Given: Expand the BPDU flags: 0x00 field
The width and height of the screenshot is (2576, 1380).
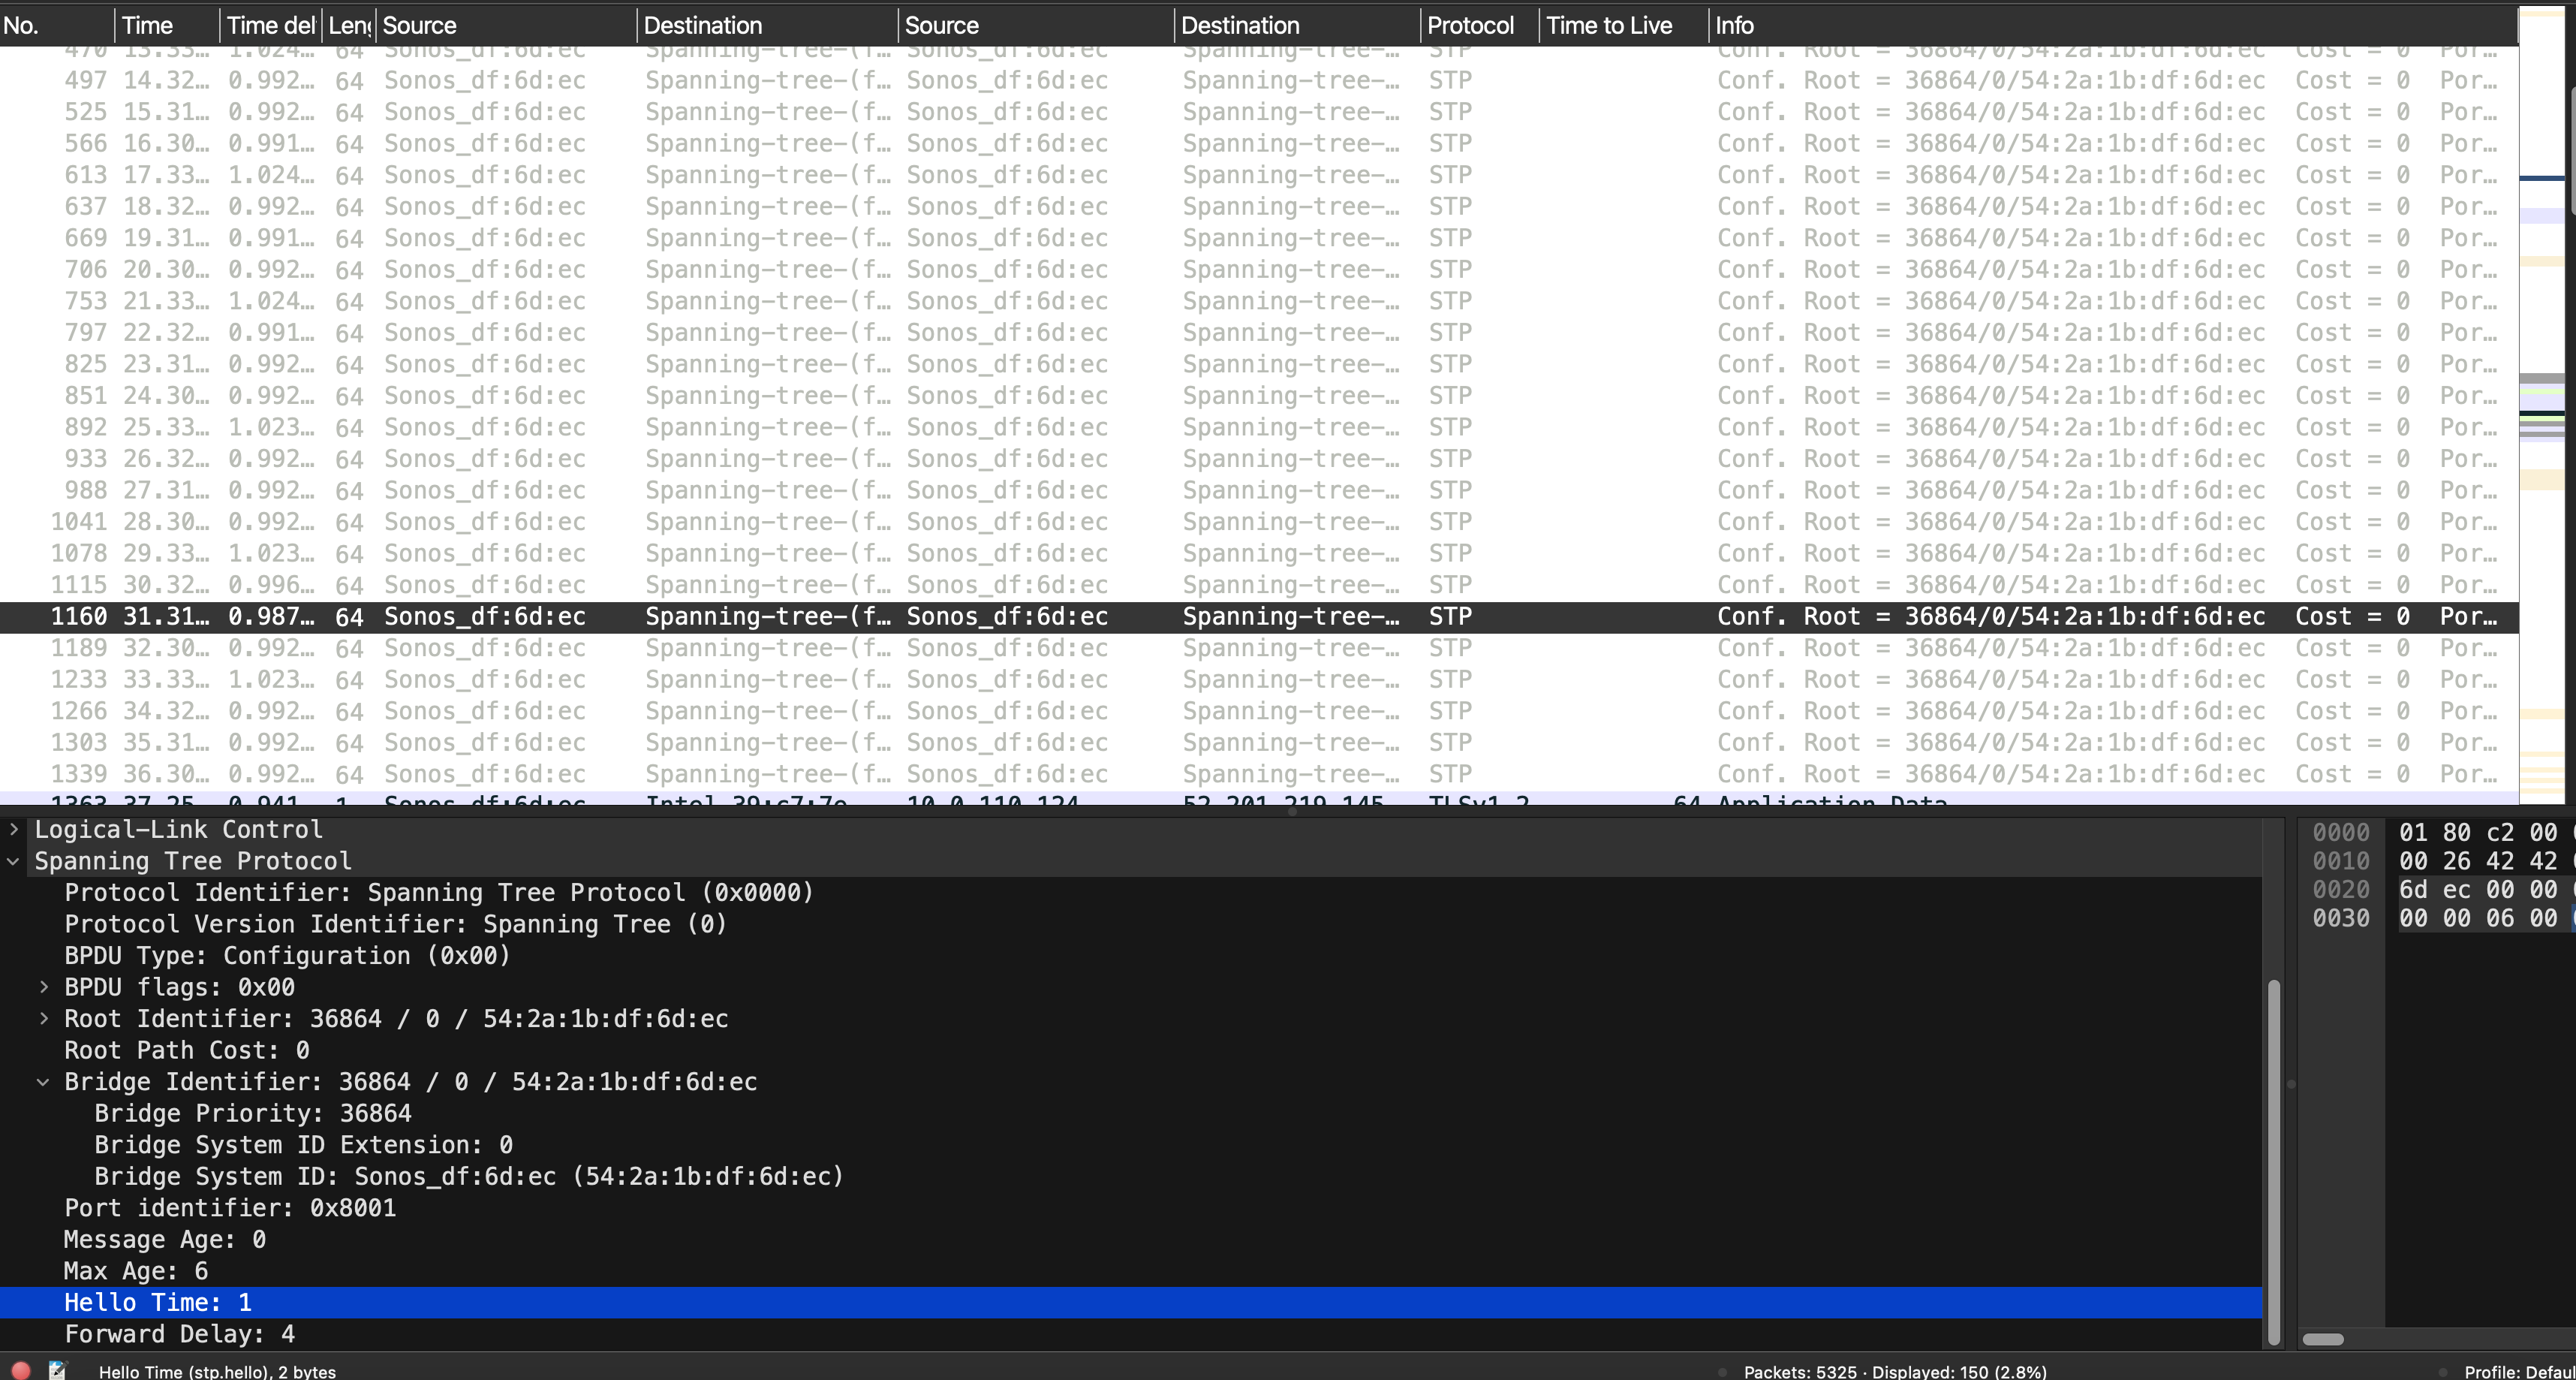Looking at the screenshot, I should pyautogui.click(x=44, y=987).
